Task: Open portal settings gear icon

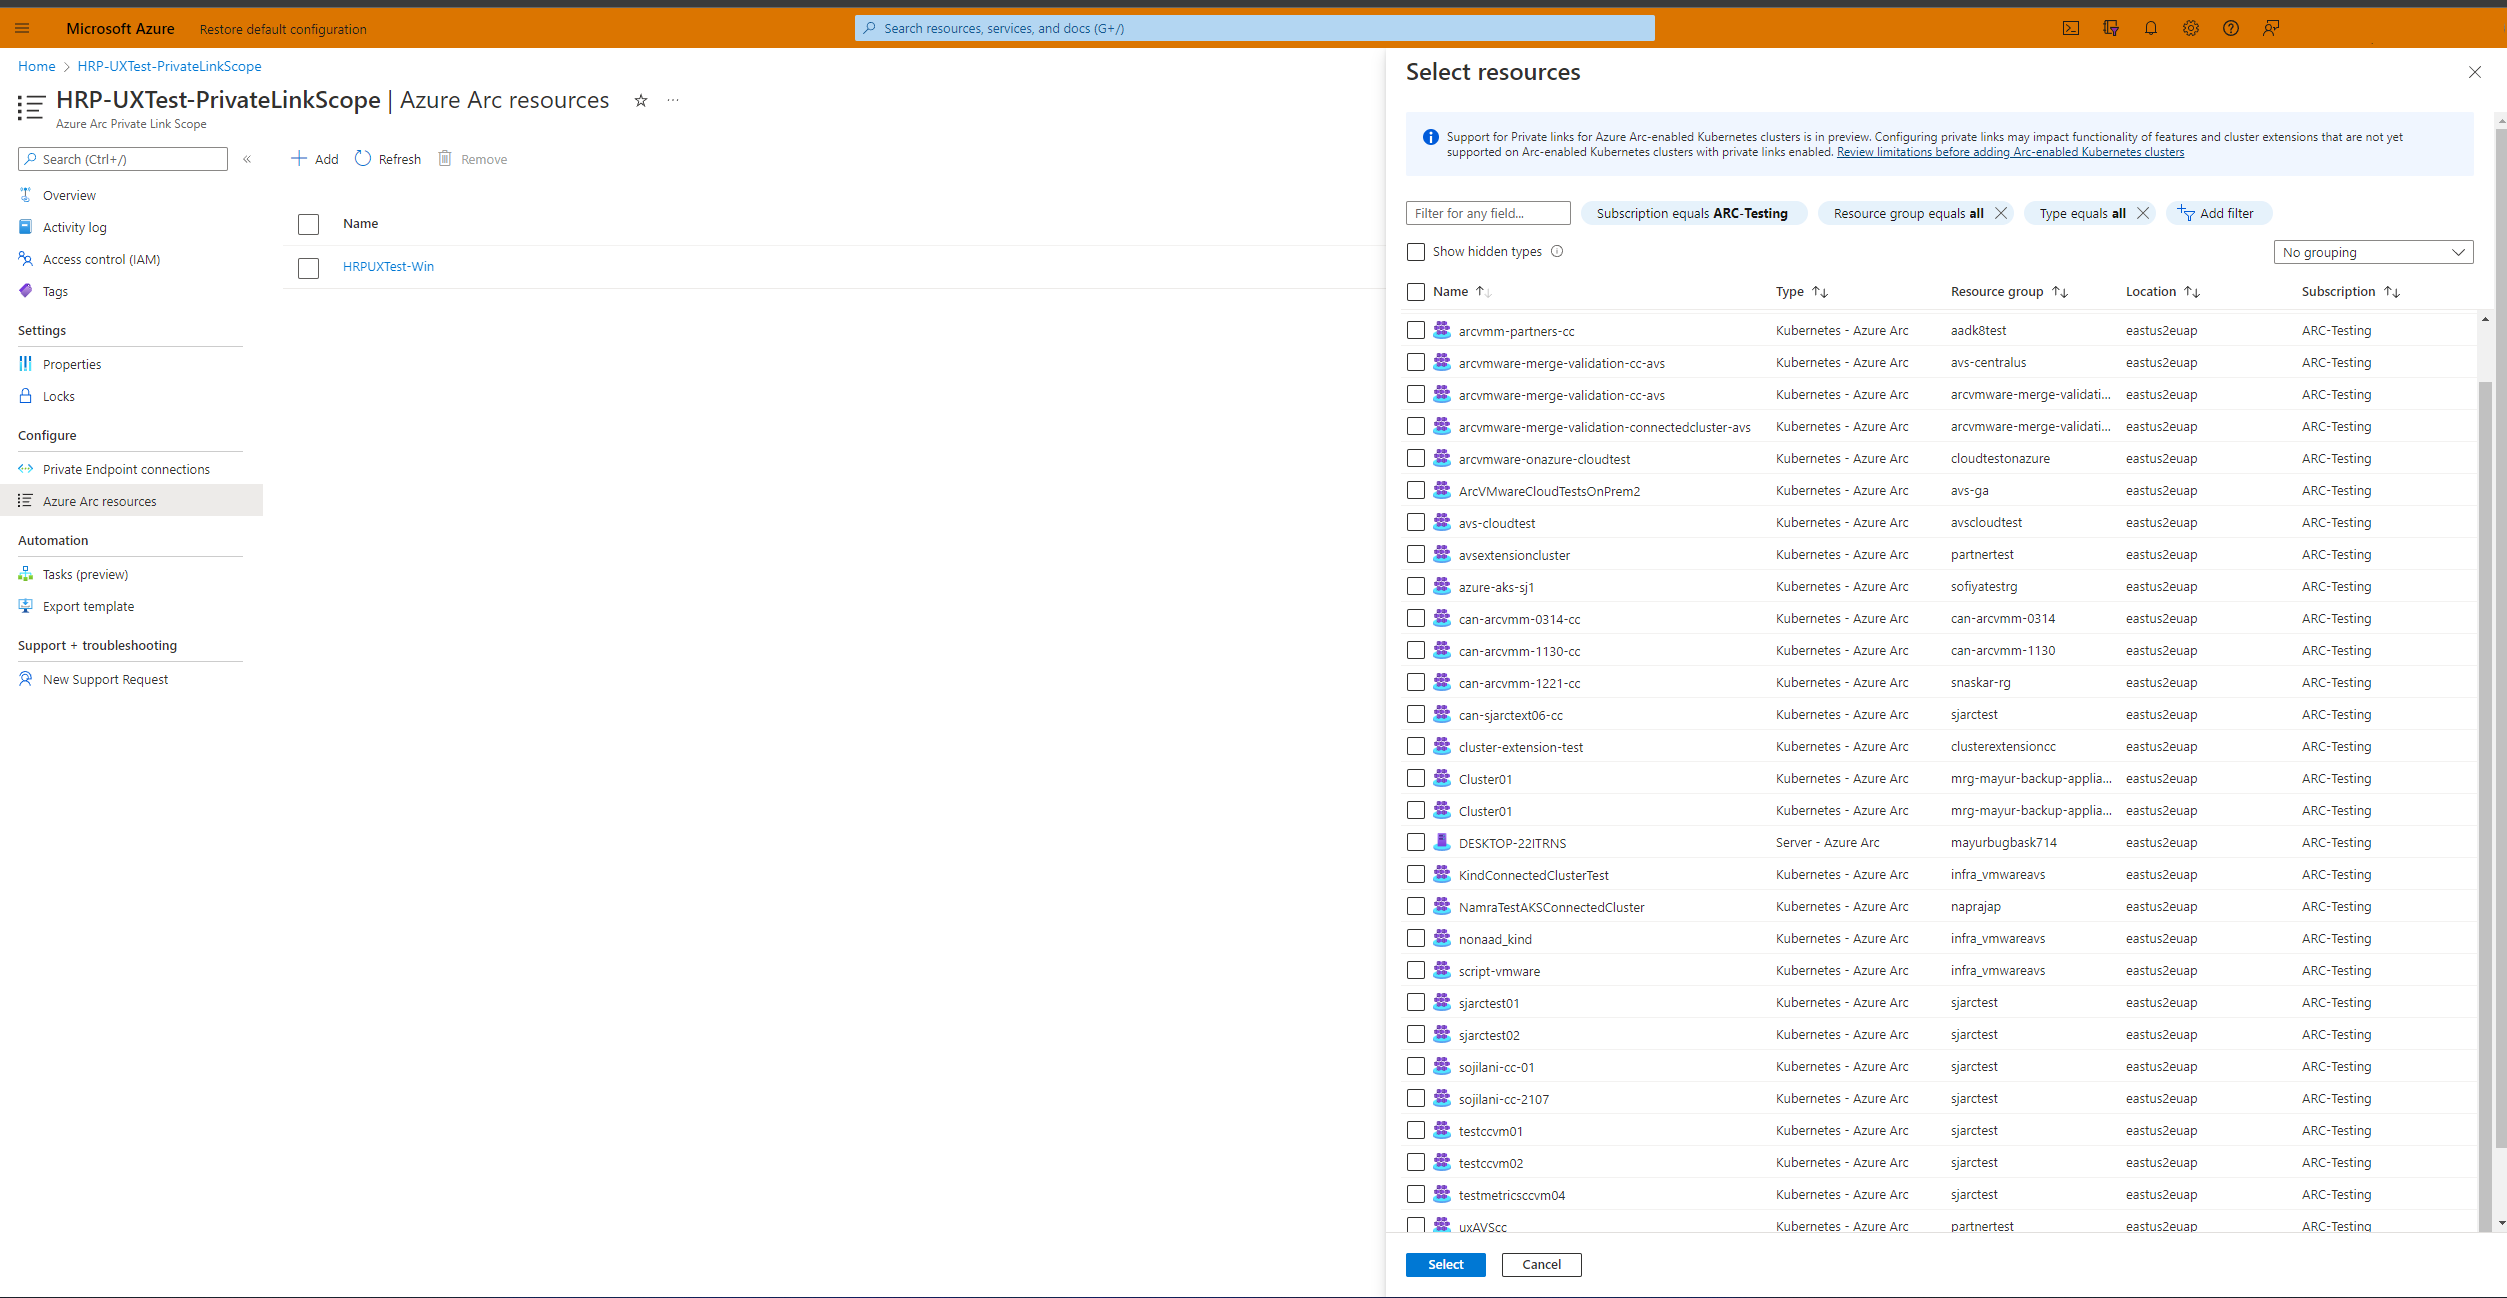Action: [x=2190, y=28]
